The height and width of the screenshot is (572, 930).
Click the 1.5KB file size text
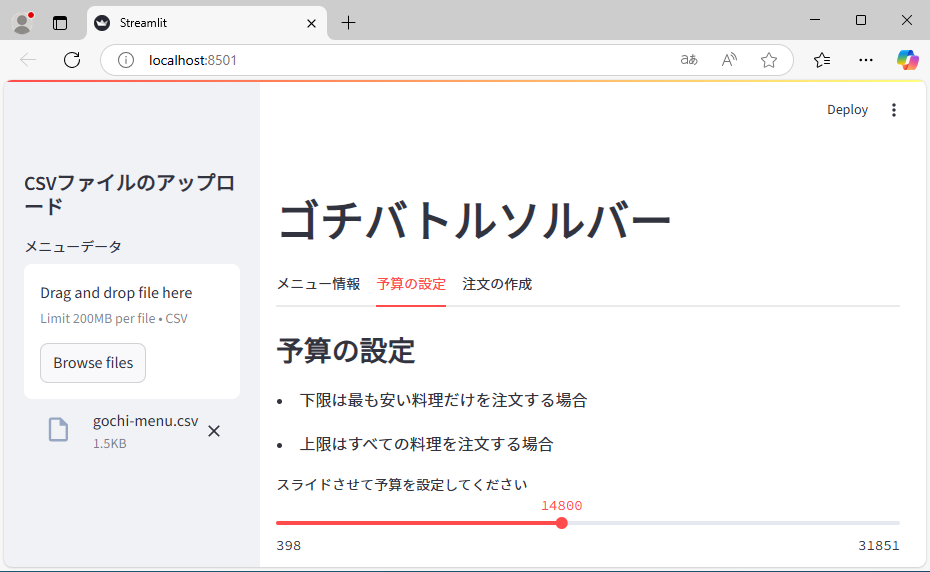109,443
